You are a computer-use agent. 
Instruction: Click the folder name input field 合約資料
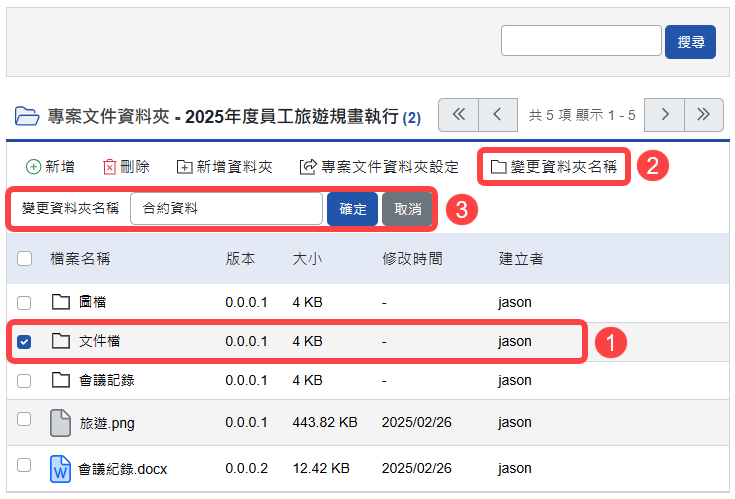(x=226, y=209)
